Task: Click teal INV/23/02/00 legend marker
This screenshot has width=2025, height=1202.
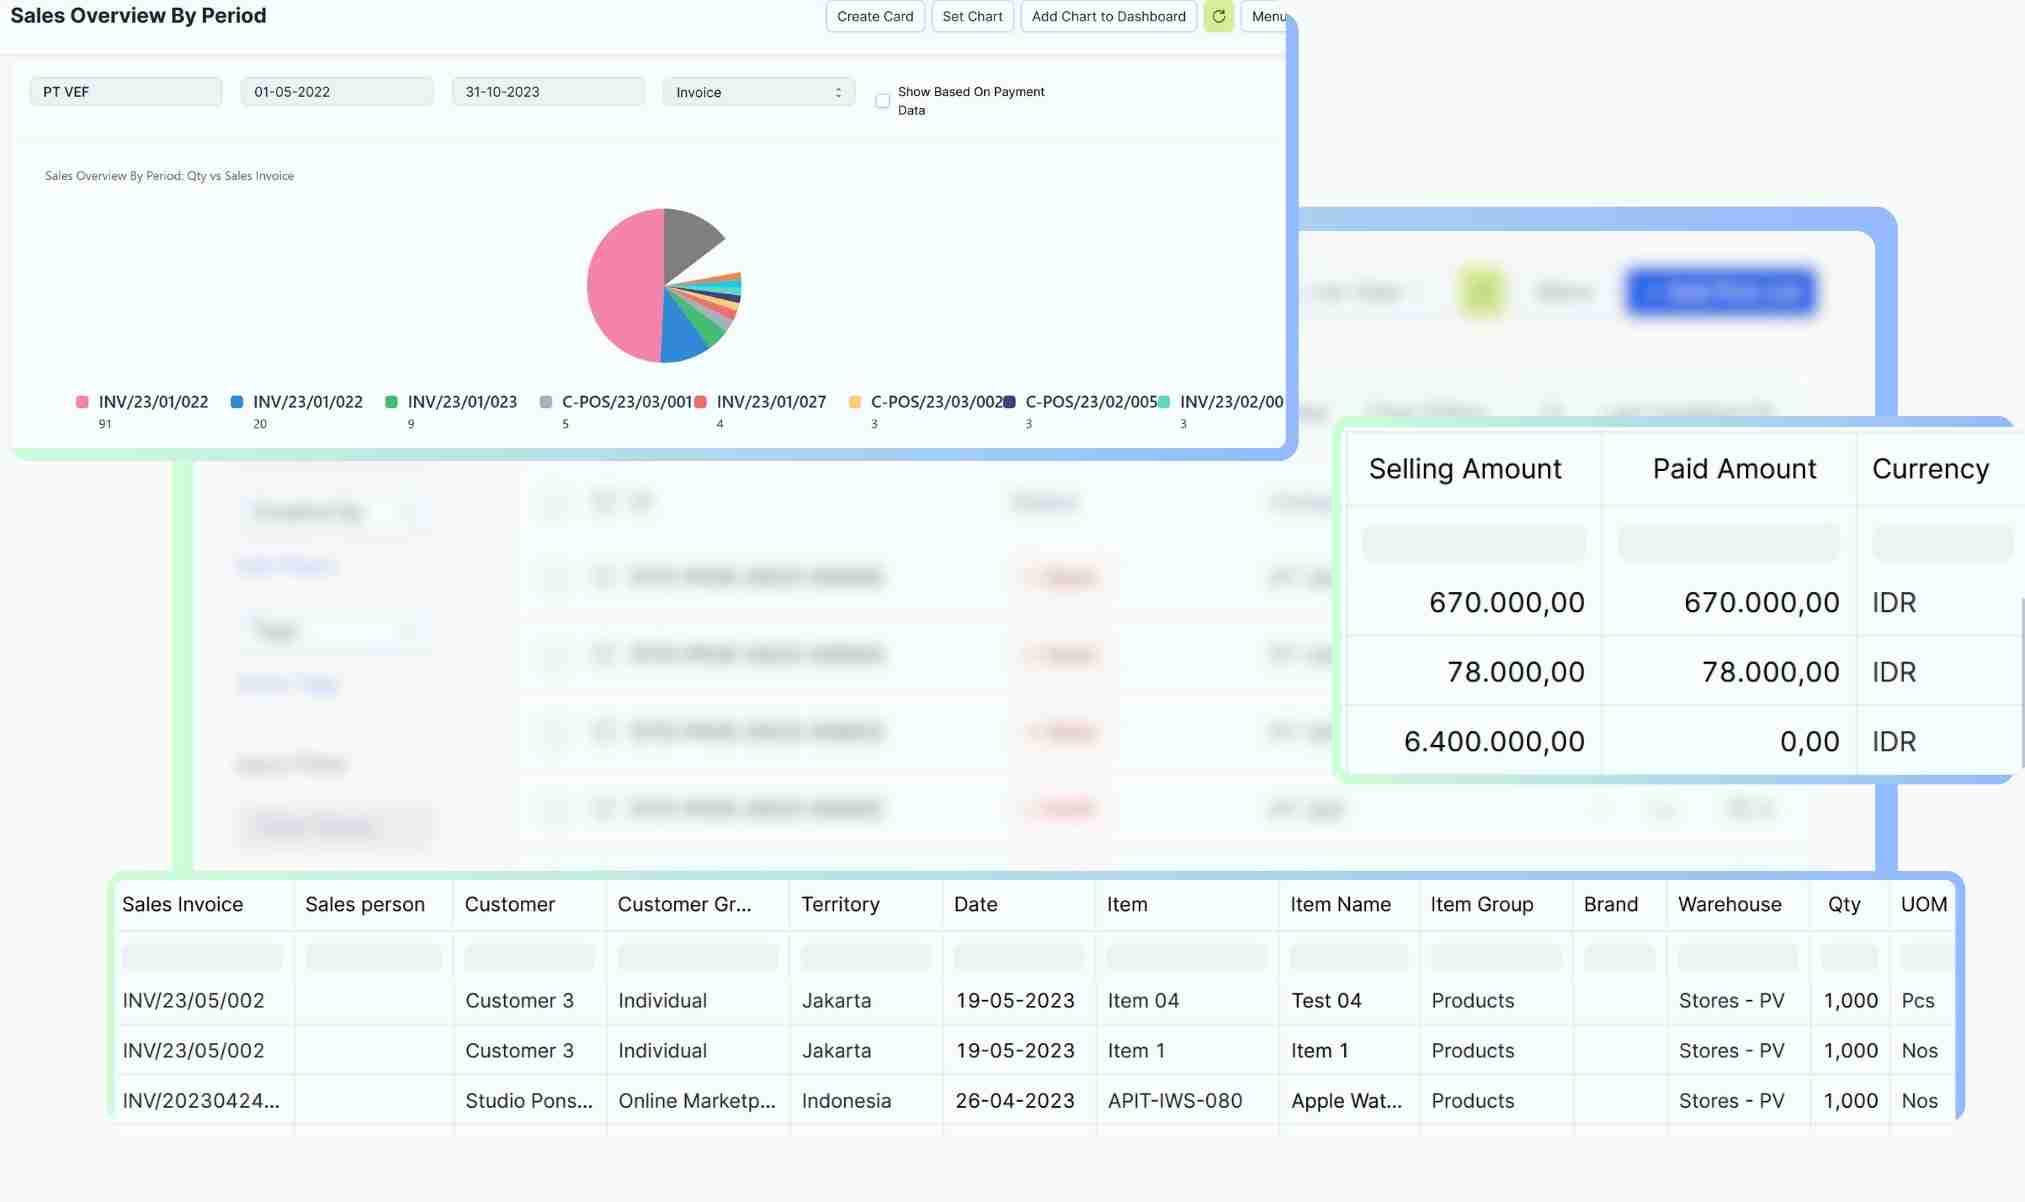Action: point(1164,402)
